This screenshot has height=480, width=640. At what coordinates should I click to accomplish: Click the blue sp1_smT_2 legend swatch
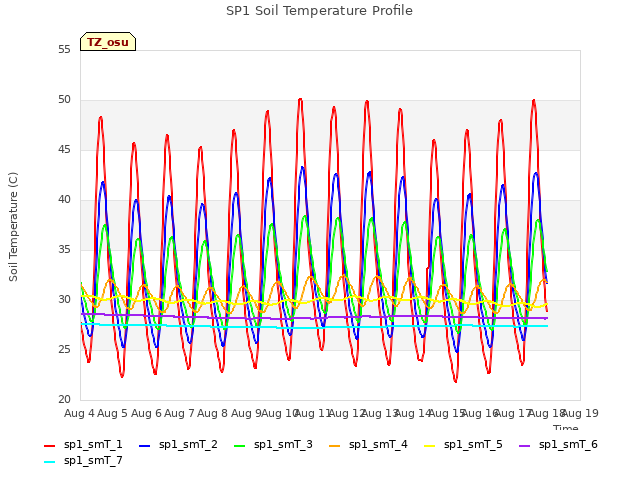click(144, 446)
